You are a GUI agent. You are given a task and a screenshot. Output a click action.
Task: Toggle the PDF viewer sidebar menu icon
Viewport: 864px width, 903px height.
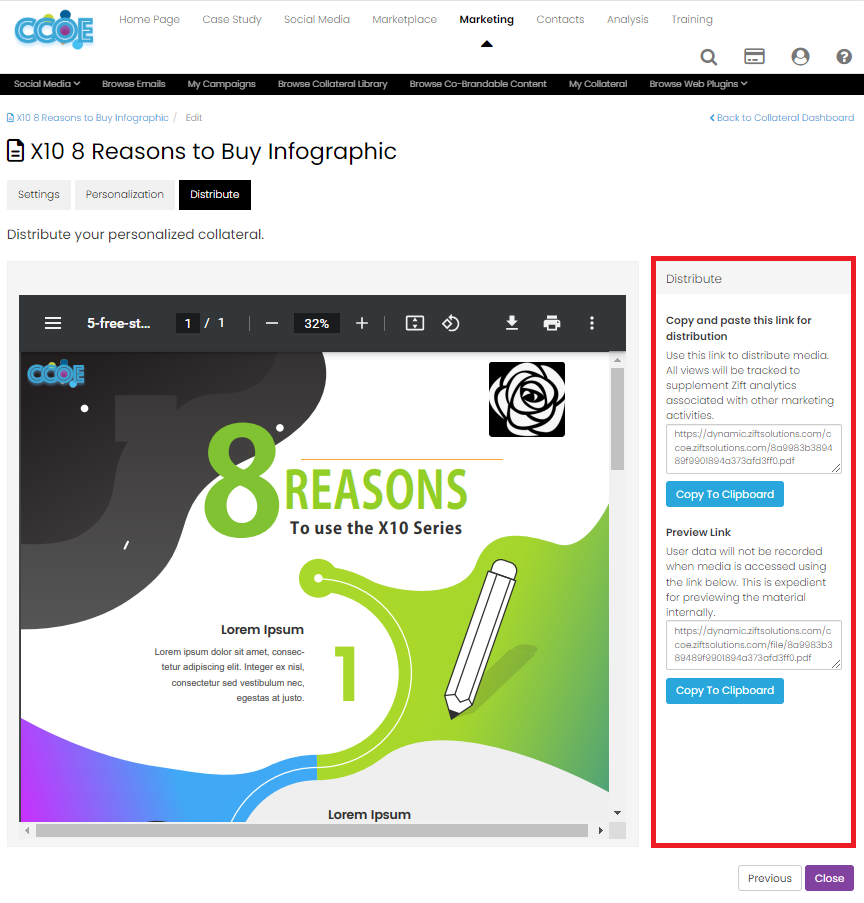pyautogui.click(x=53, y=323)
